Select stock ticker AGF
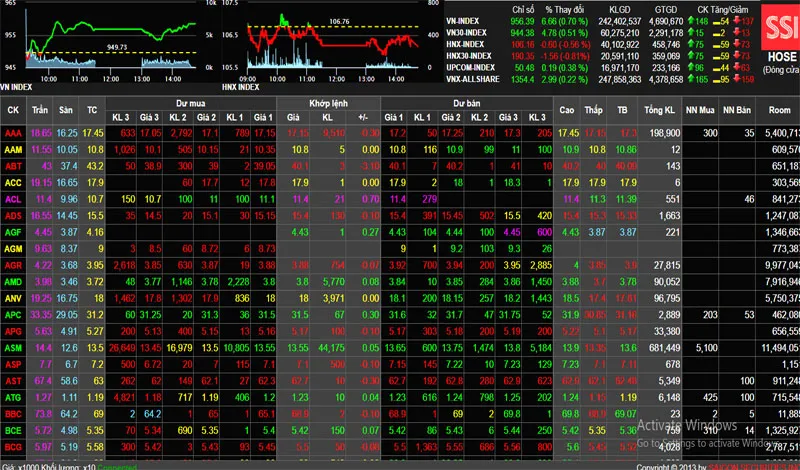This screenshot has width=800, height=470. click(13, 232)
